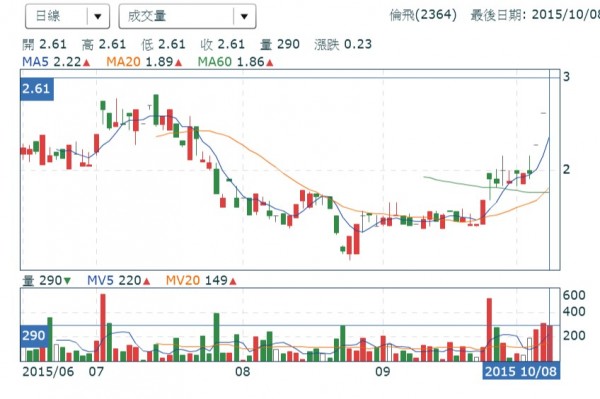
Task: Click the 漲跌 0.23 change value
Action: [343, 44]
